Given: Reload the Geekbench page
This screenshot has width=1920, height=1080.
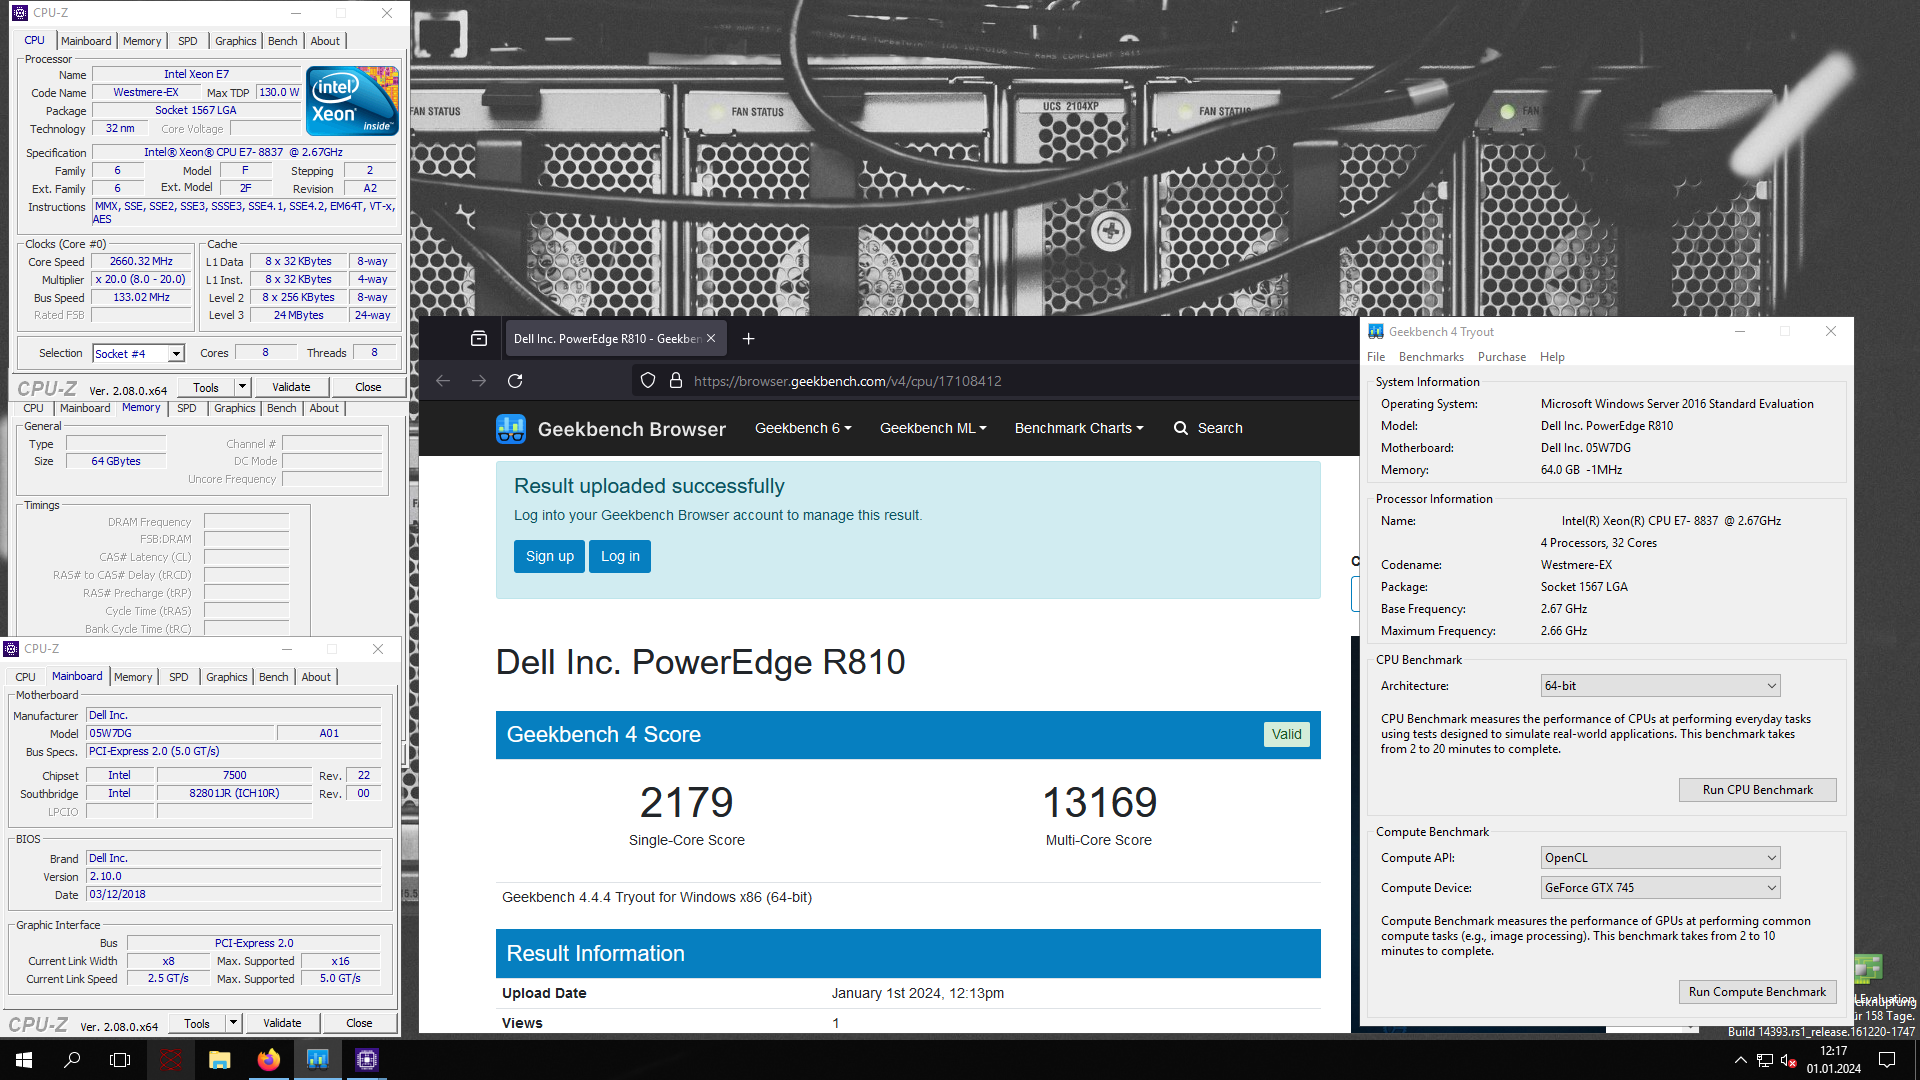Looking at the screenshot, I should pos(515,381).
